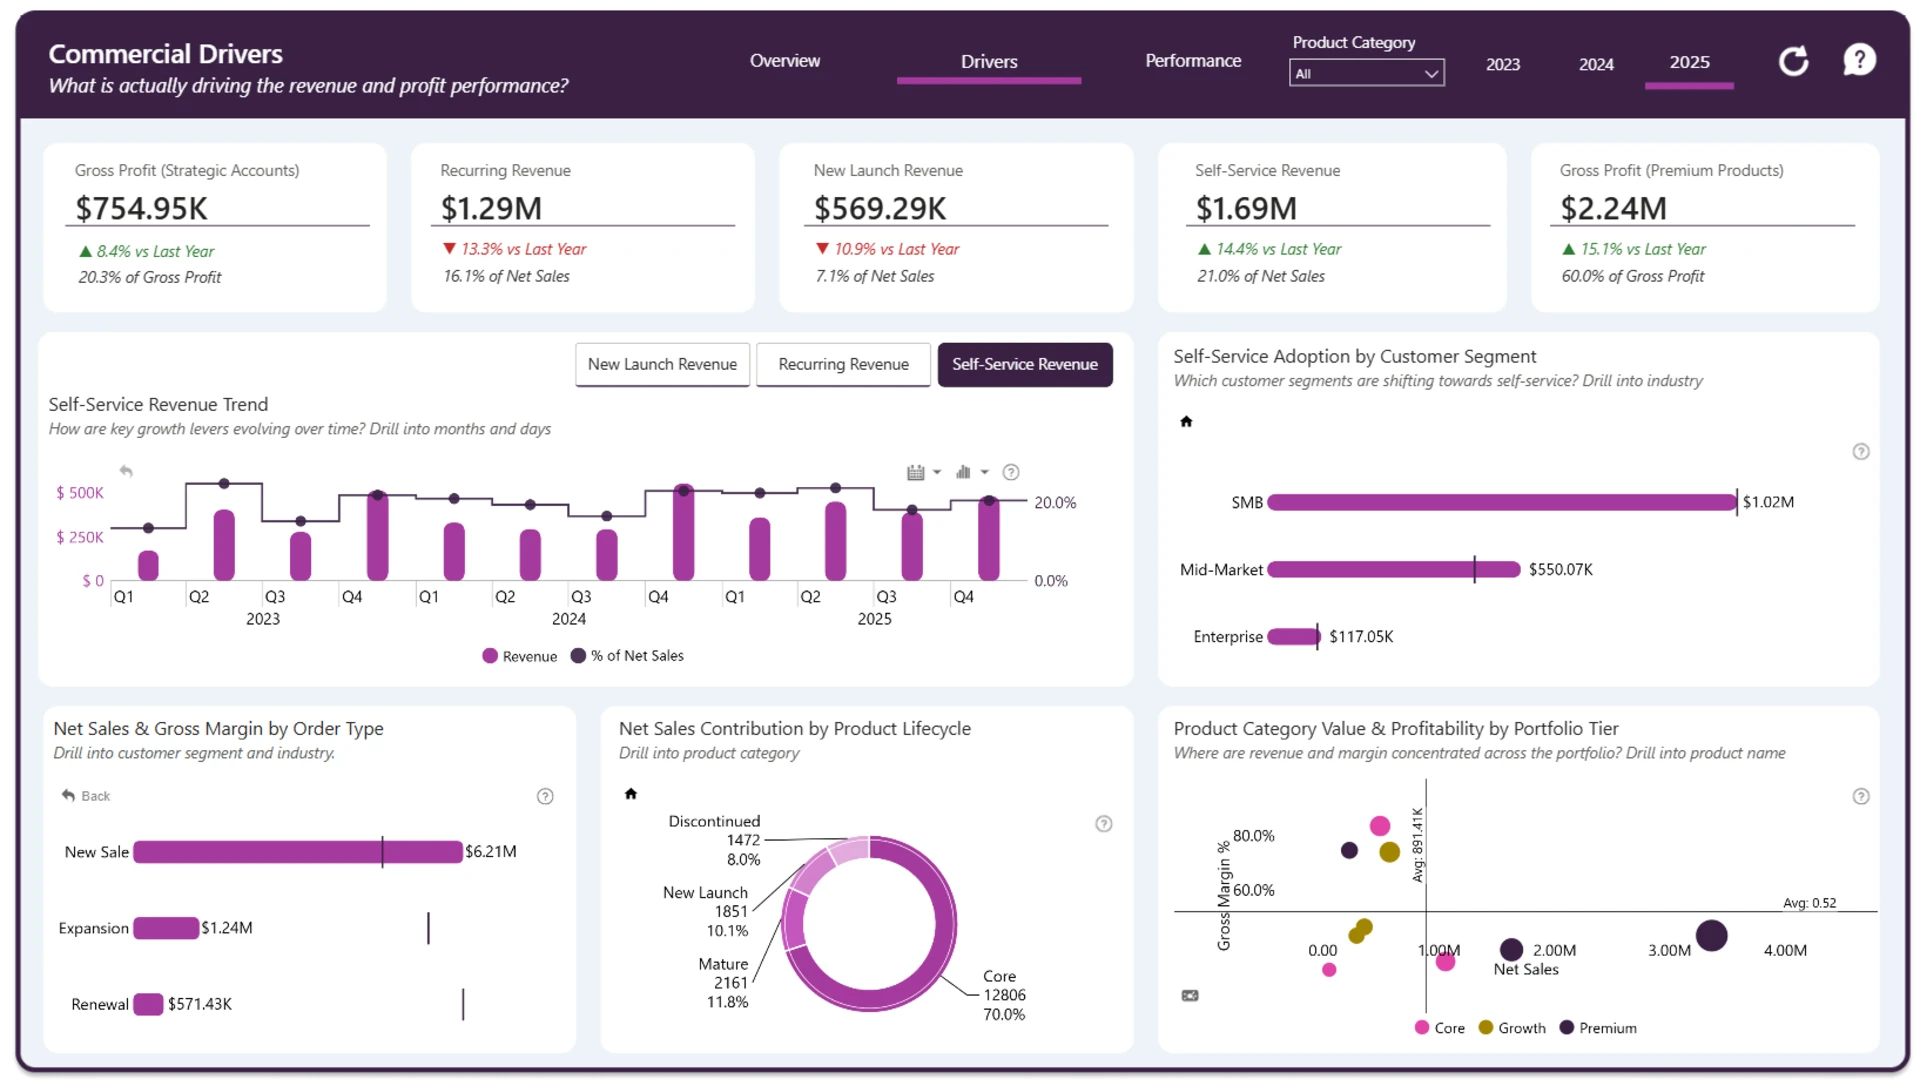The width and height of the screenshot is (1920, 1080).
Task: Switch to the Overview tab
Action: [785, 61]
